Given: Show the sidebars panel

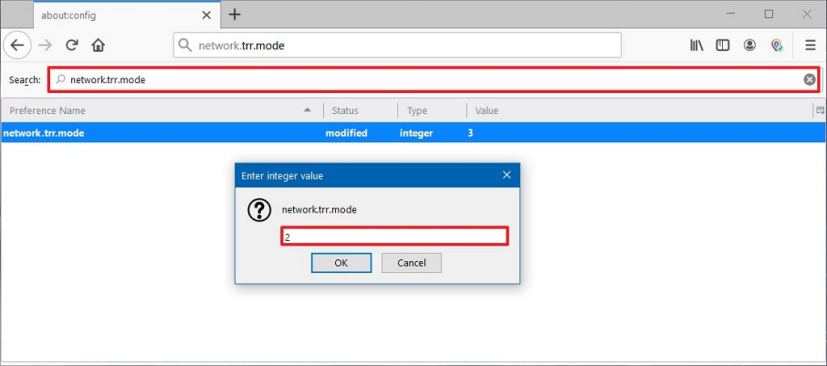Looking at the screenshot, I should click(723, 45).
